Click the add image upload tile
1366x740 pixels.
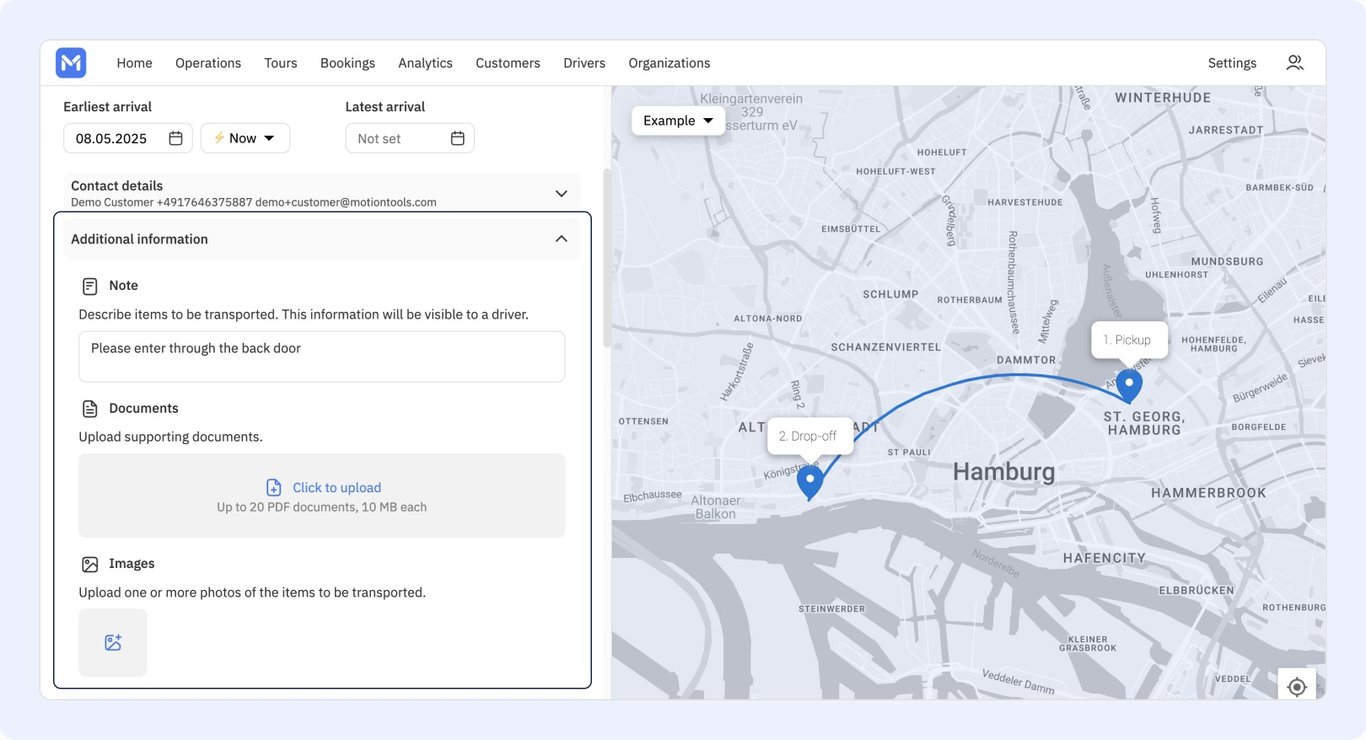pyautogui.click(x=113, y=643)
